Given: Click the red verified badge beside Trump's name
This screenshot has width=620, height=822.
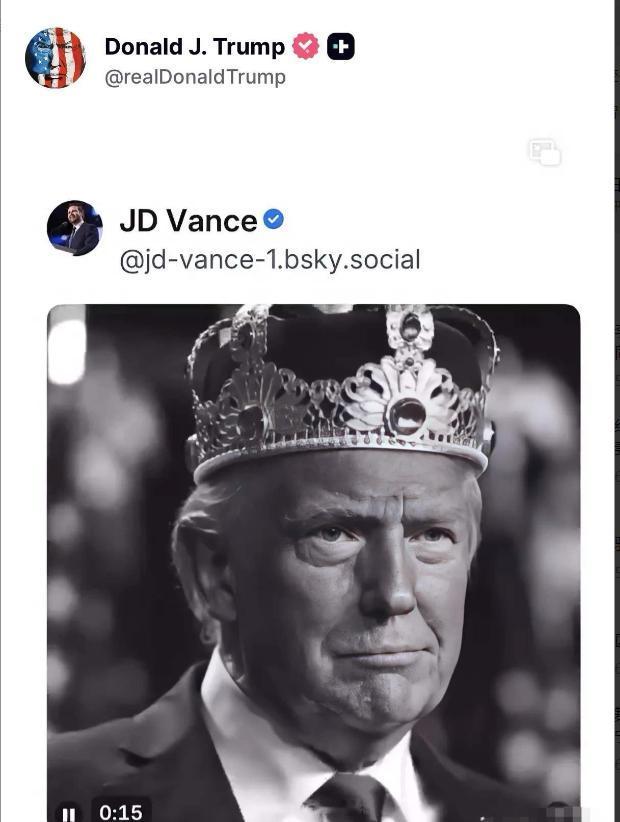Looking at the screenshot, I should [x=305, y=47].
